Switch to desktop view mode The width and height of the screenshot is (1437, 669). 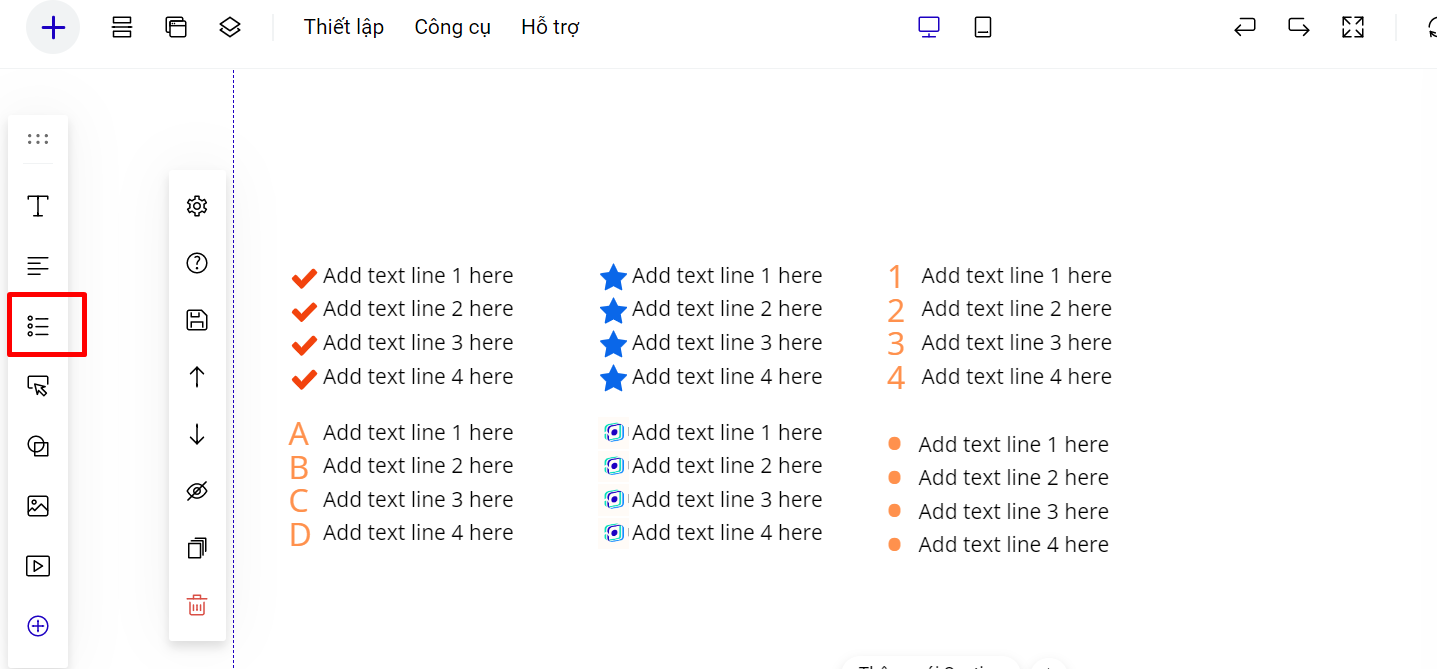coord(929,28)
